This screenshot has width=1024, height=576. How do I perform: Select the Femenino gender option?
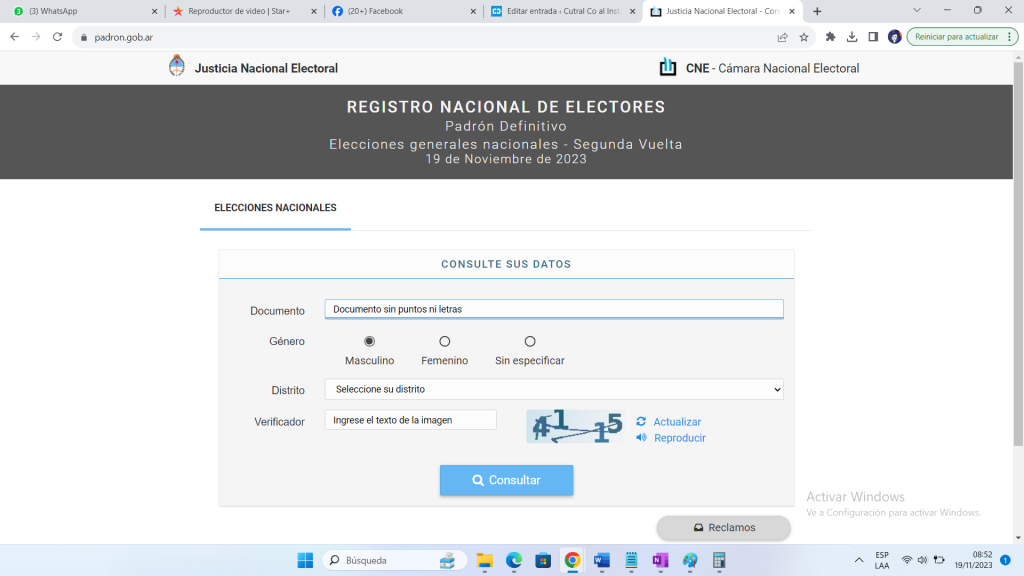(x=445, y=342)
